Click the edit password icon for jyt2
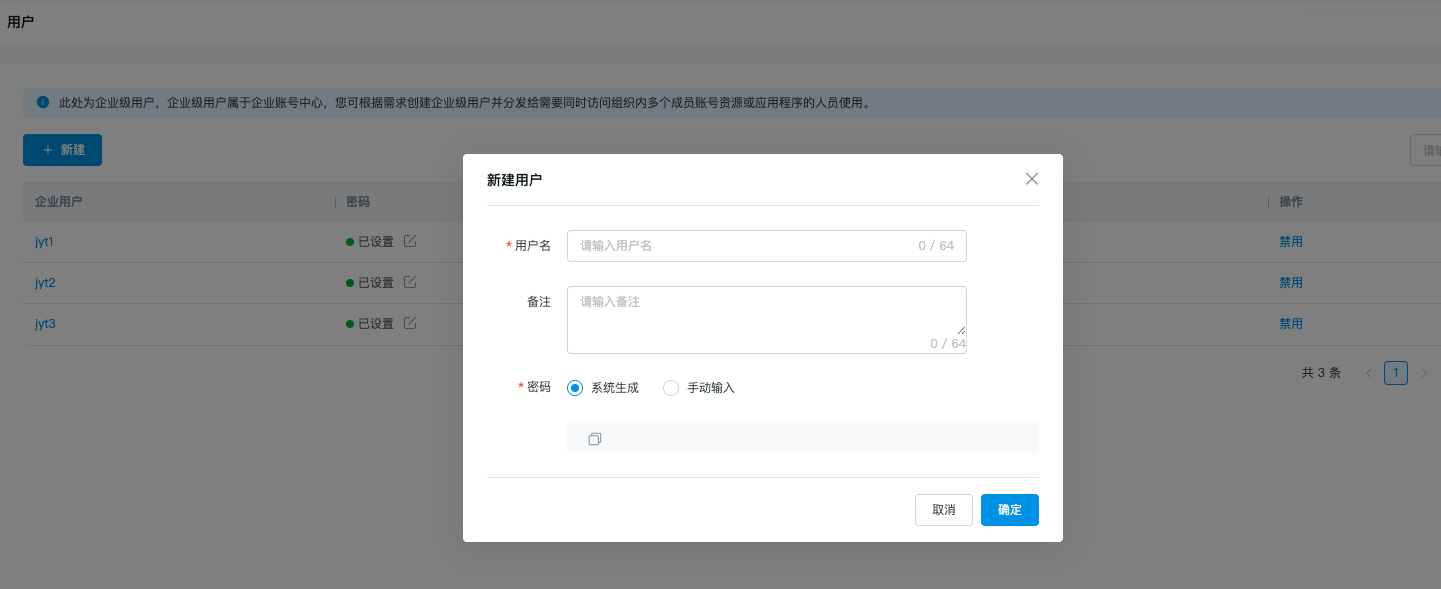The image size is (1441, 589). coord(410,282)
